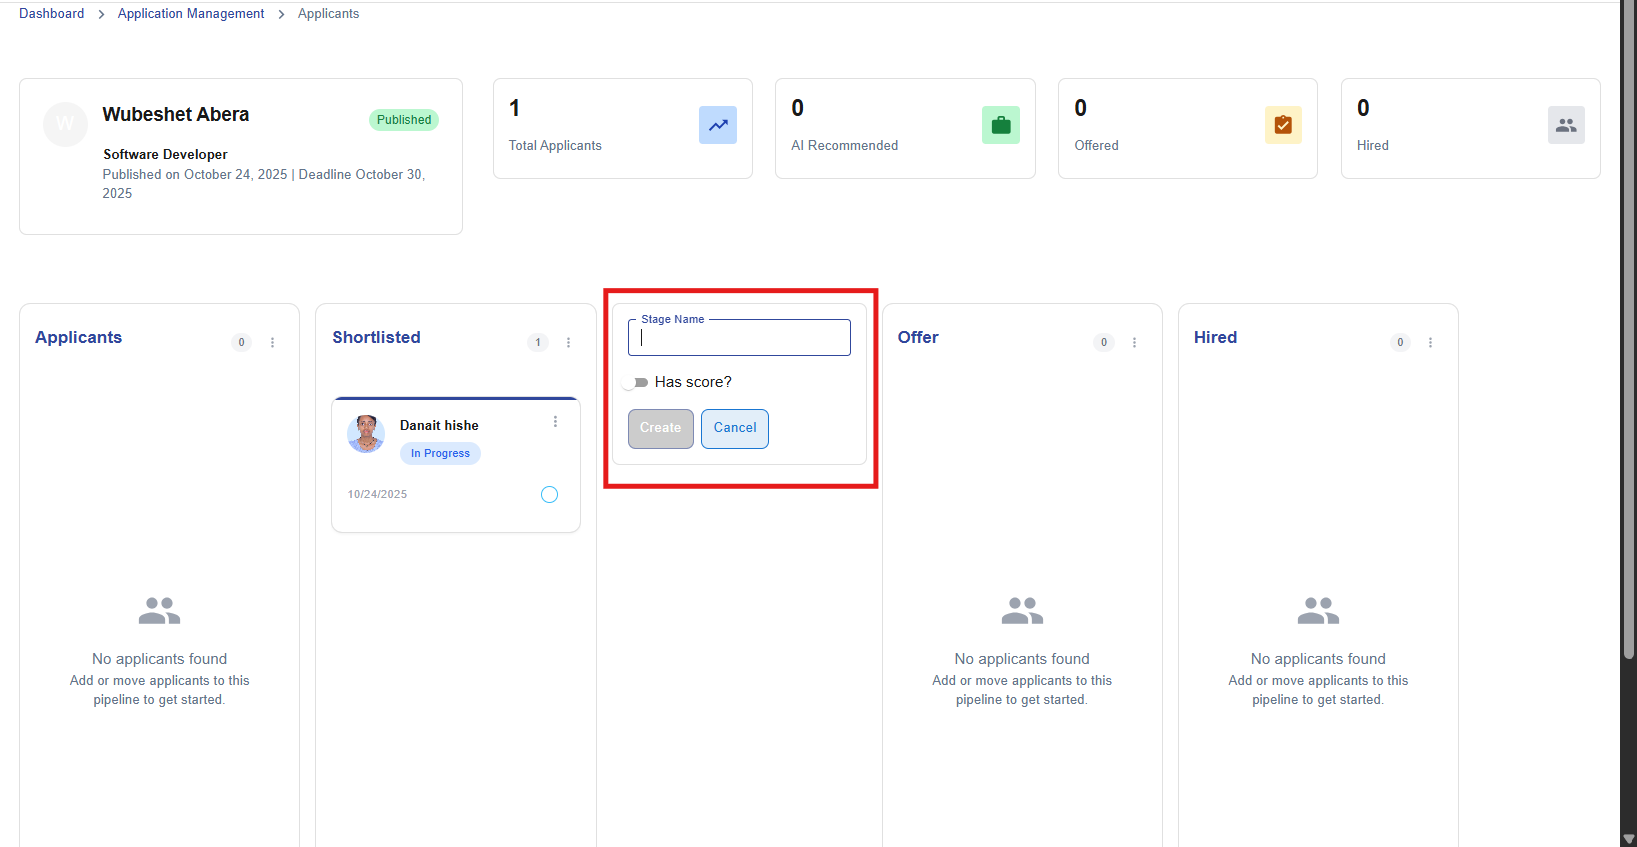Click the W avatar next to Wubeshet Abera
Screen dimensions: 1637x847
coord(65,124)
